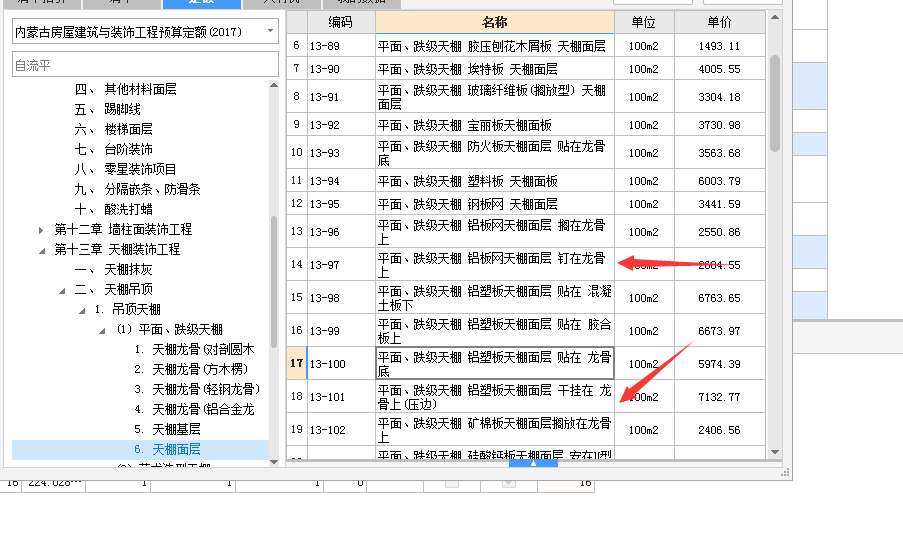903x547 pixels.
Task: Click price cell 7132.77
Action: coord(719,397)
